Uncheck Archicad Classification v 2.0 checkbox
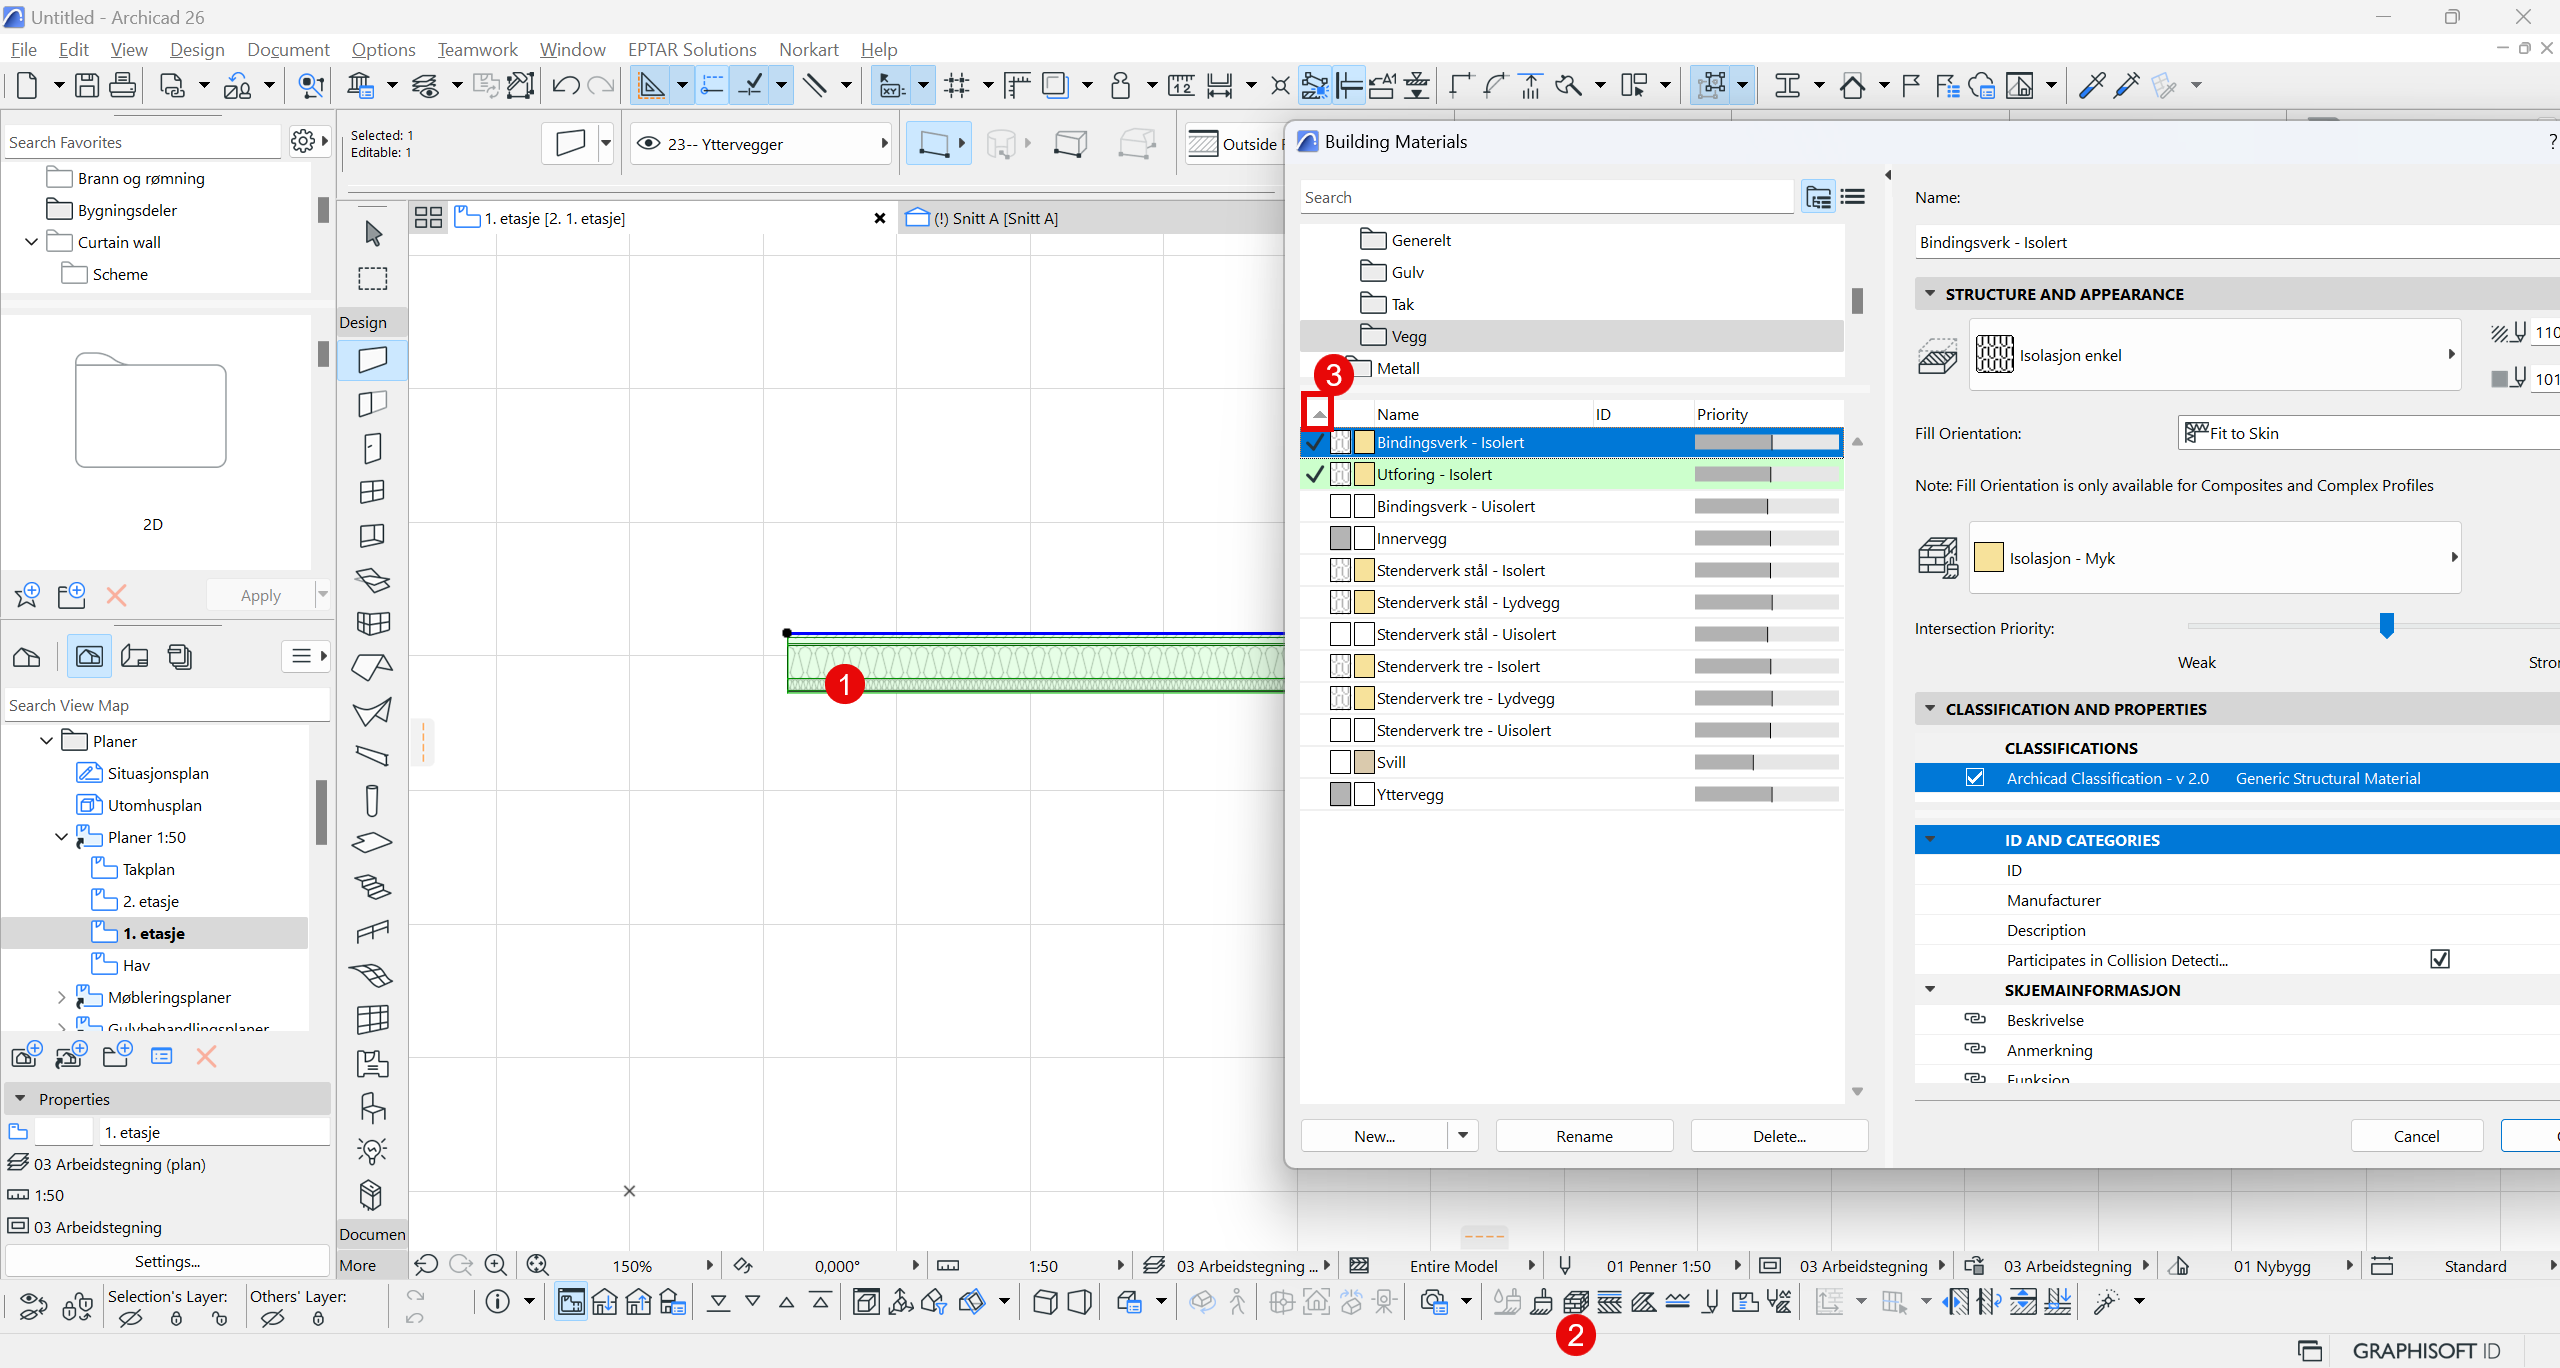Viewport: 2560px width, 1368px height. tap(1975, 778)
